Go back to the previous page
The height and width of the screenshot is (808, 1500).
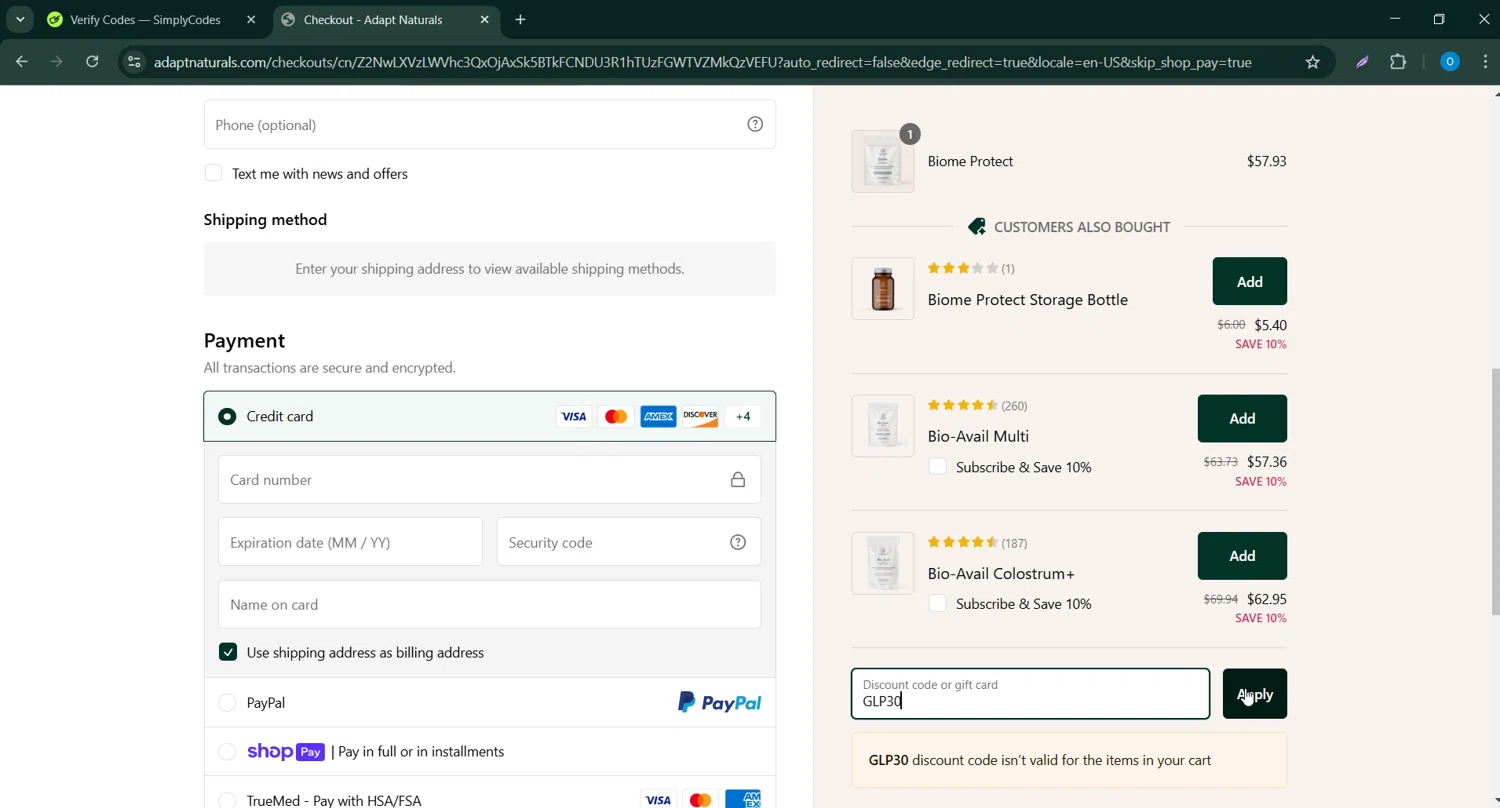click(x=22, y=62)
